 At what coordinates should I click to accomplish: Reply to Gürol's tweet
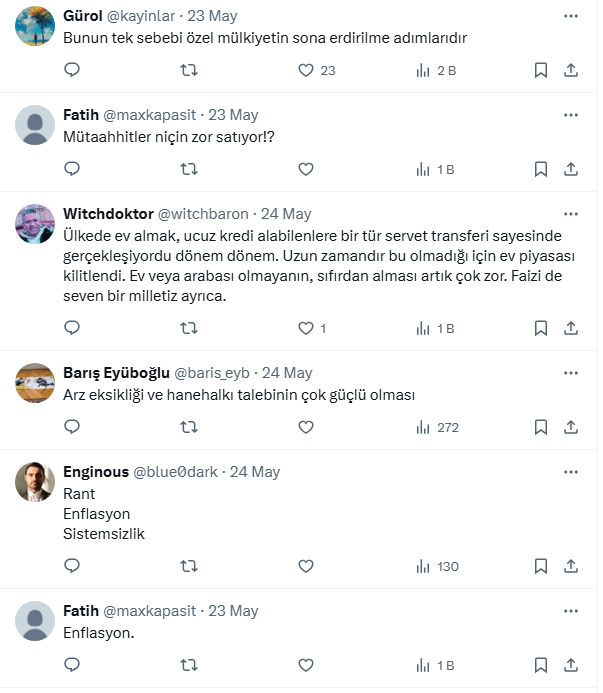point(72,70)
